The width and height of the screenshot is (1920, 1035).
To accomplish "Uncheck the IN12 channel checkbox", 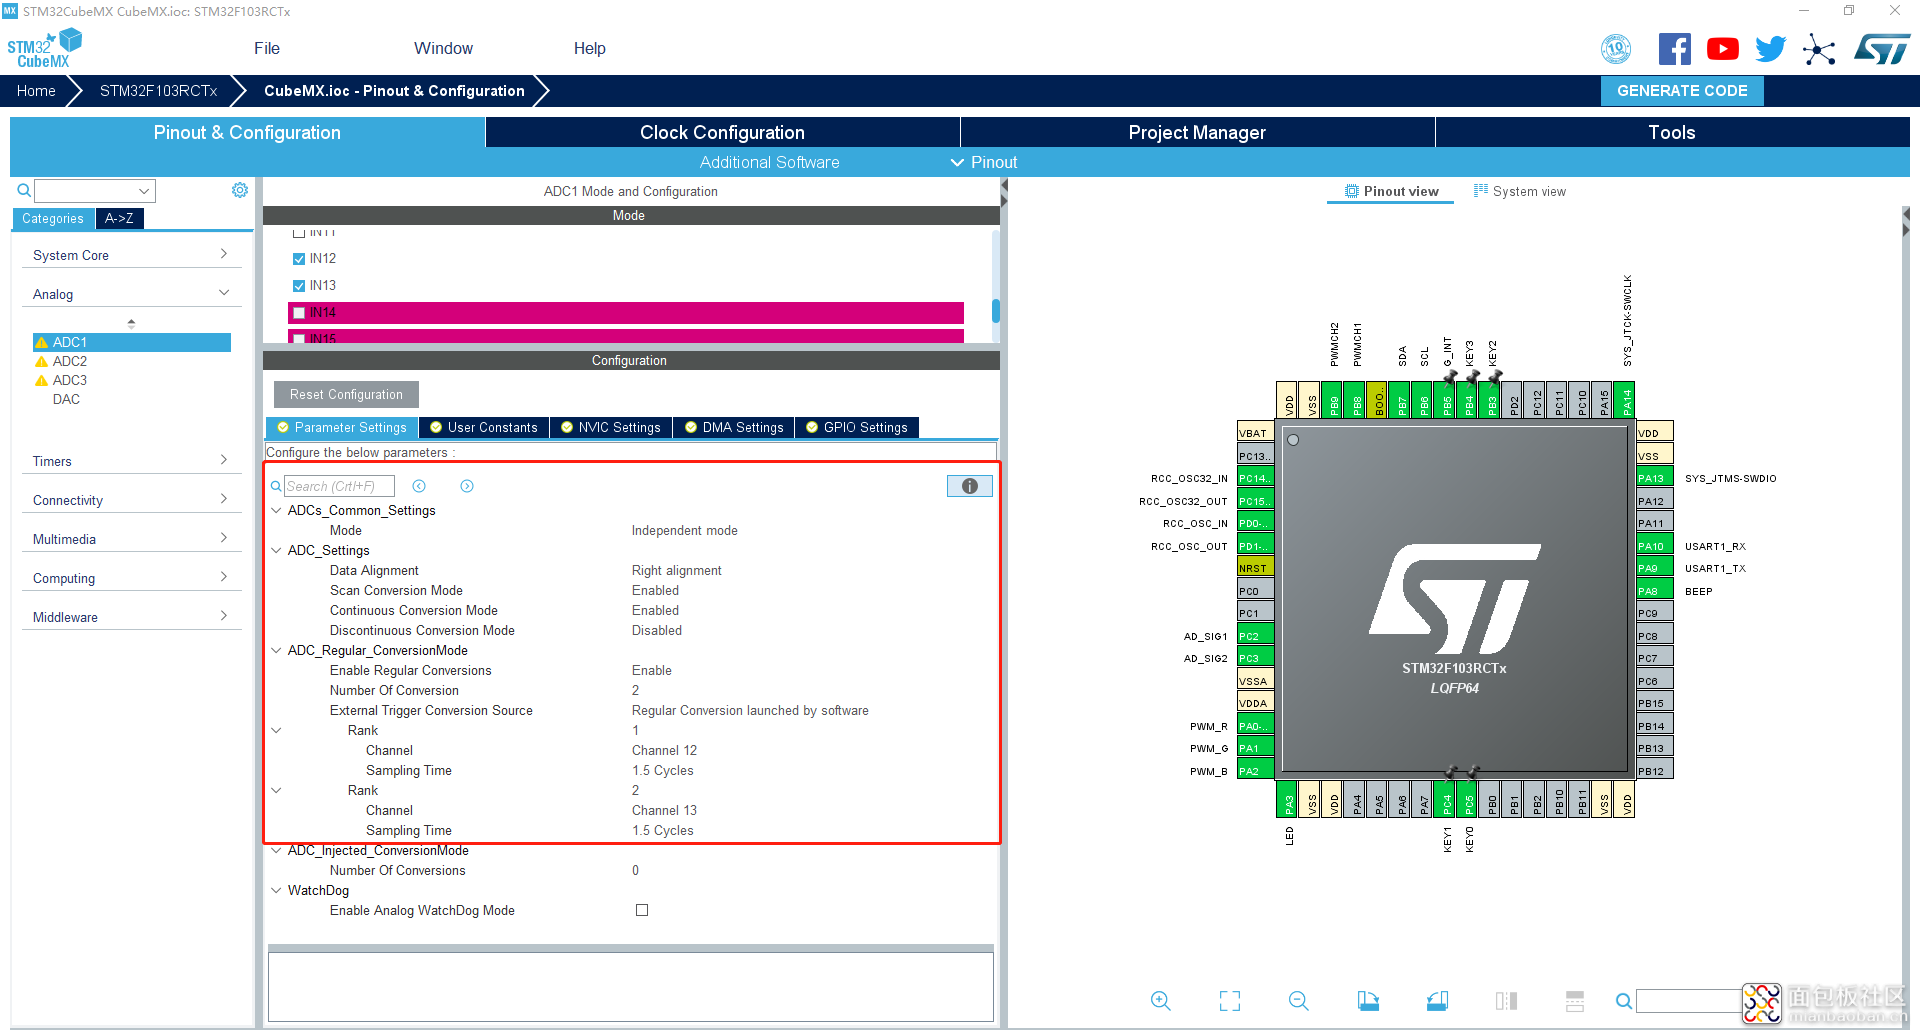I will point(299,258).
